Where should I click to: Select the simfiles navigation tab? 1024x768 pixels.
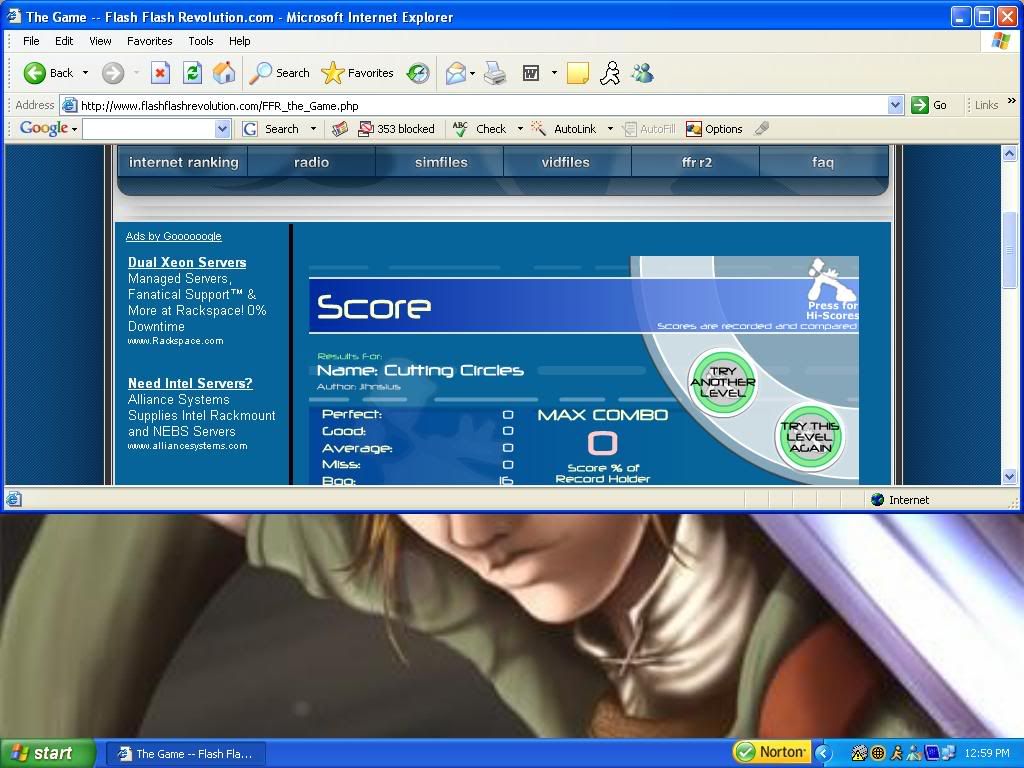441,162
